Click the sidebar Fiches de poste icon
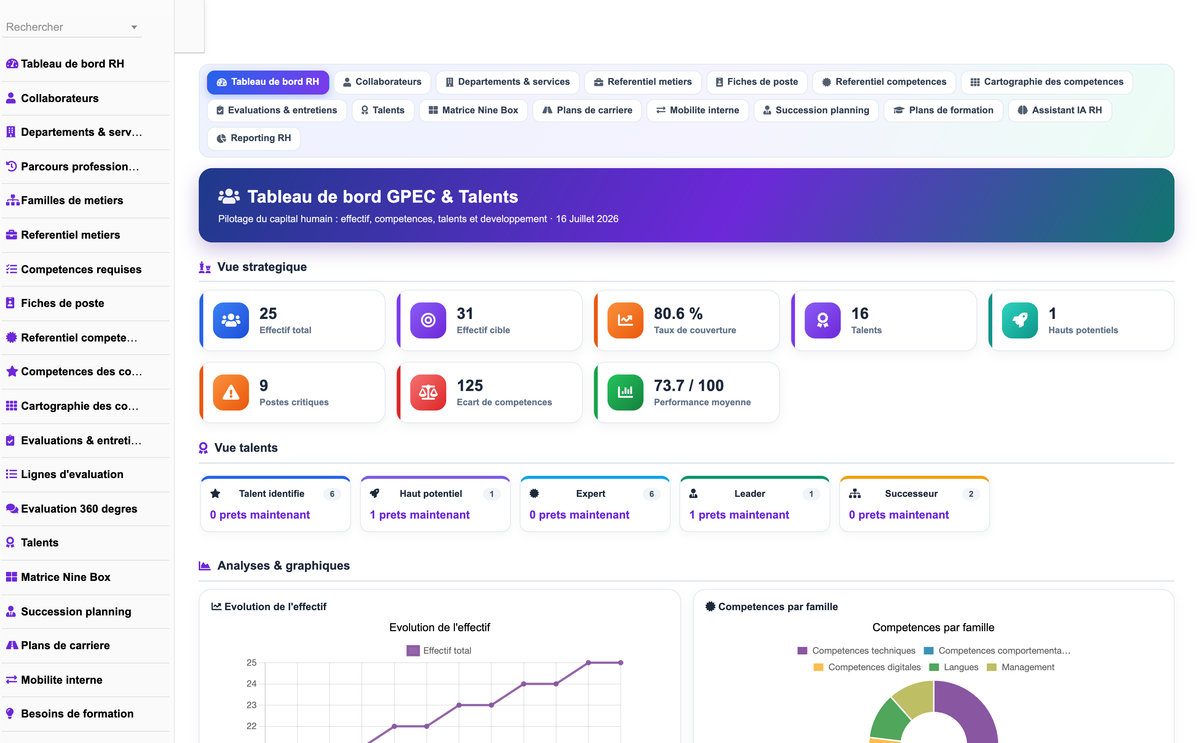 click(x=12, y=303)
